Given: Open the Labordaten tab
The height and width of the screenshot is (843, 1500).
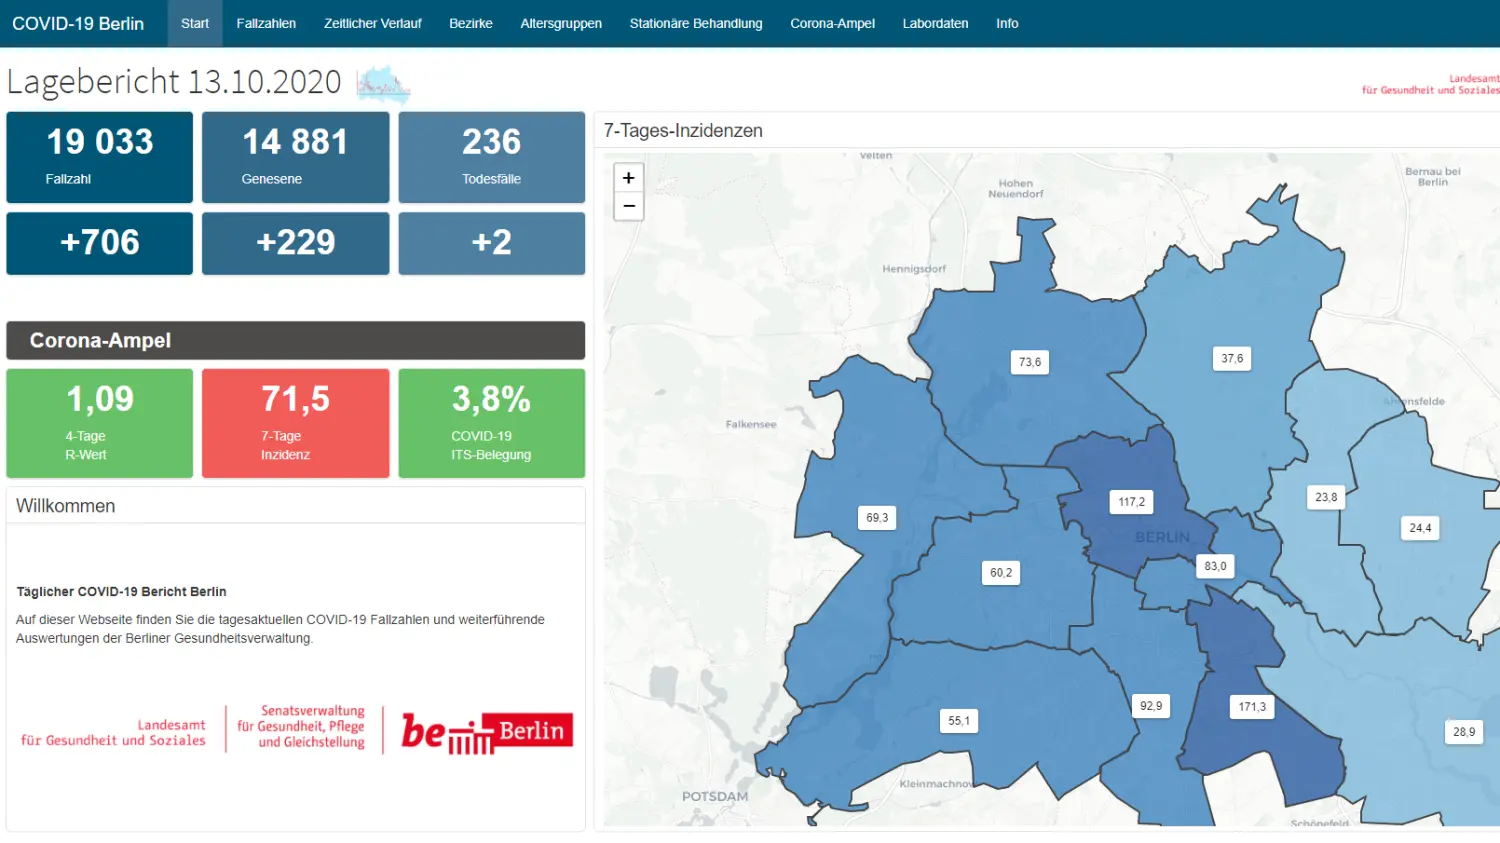Looking at the screenshot, I should tap(935, 23).
